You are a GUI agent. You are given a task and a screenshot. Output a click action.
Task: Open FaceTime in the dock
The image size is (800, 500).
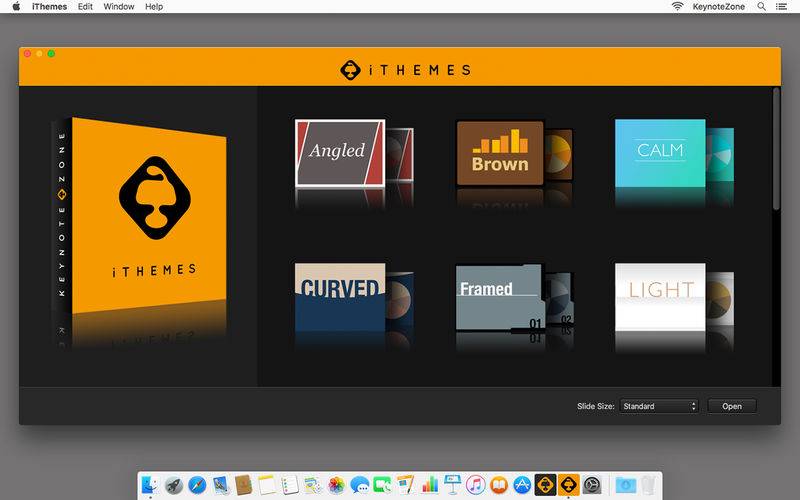pyautogui.click(x=383, y=485)
